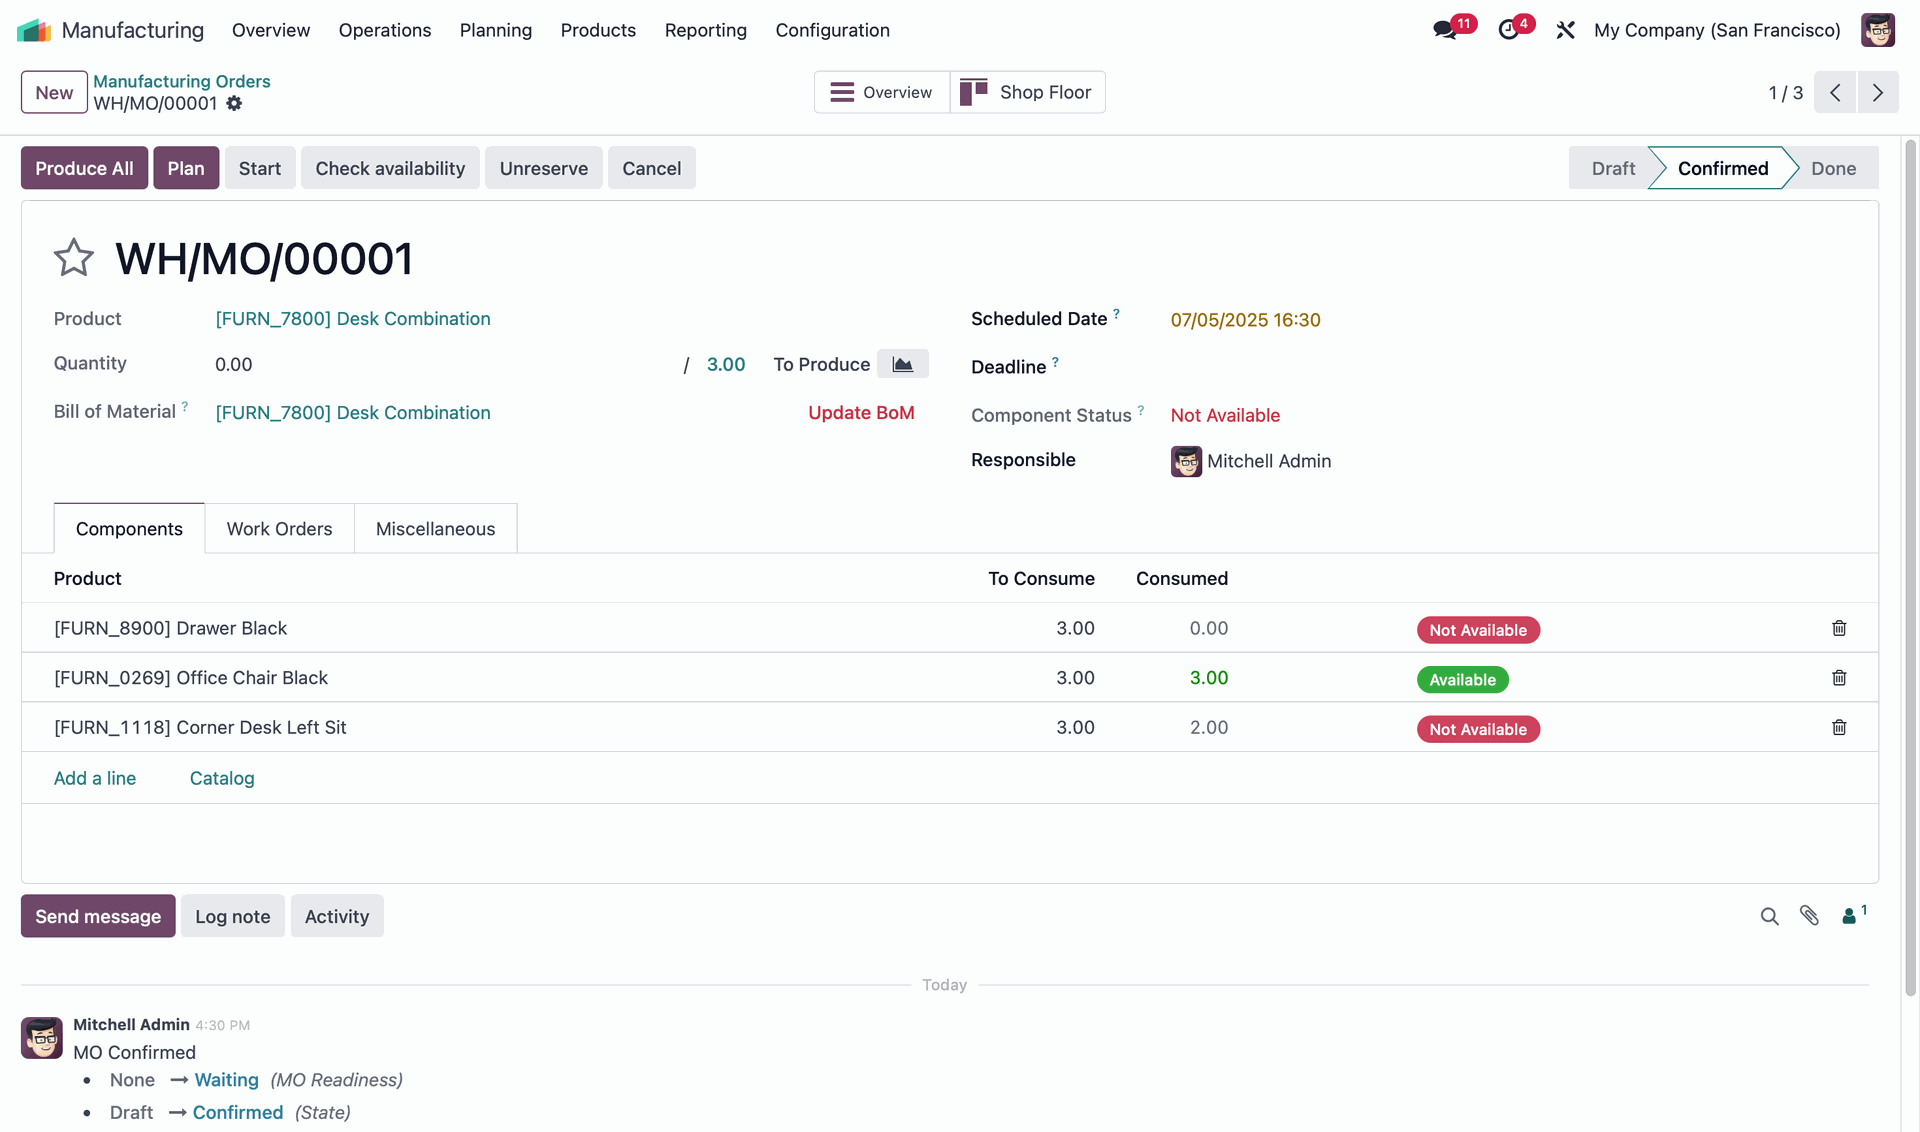
Task: Select the Draft stage in statusbar
Action: coord(1612,168)
